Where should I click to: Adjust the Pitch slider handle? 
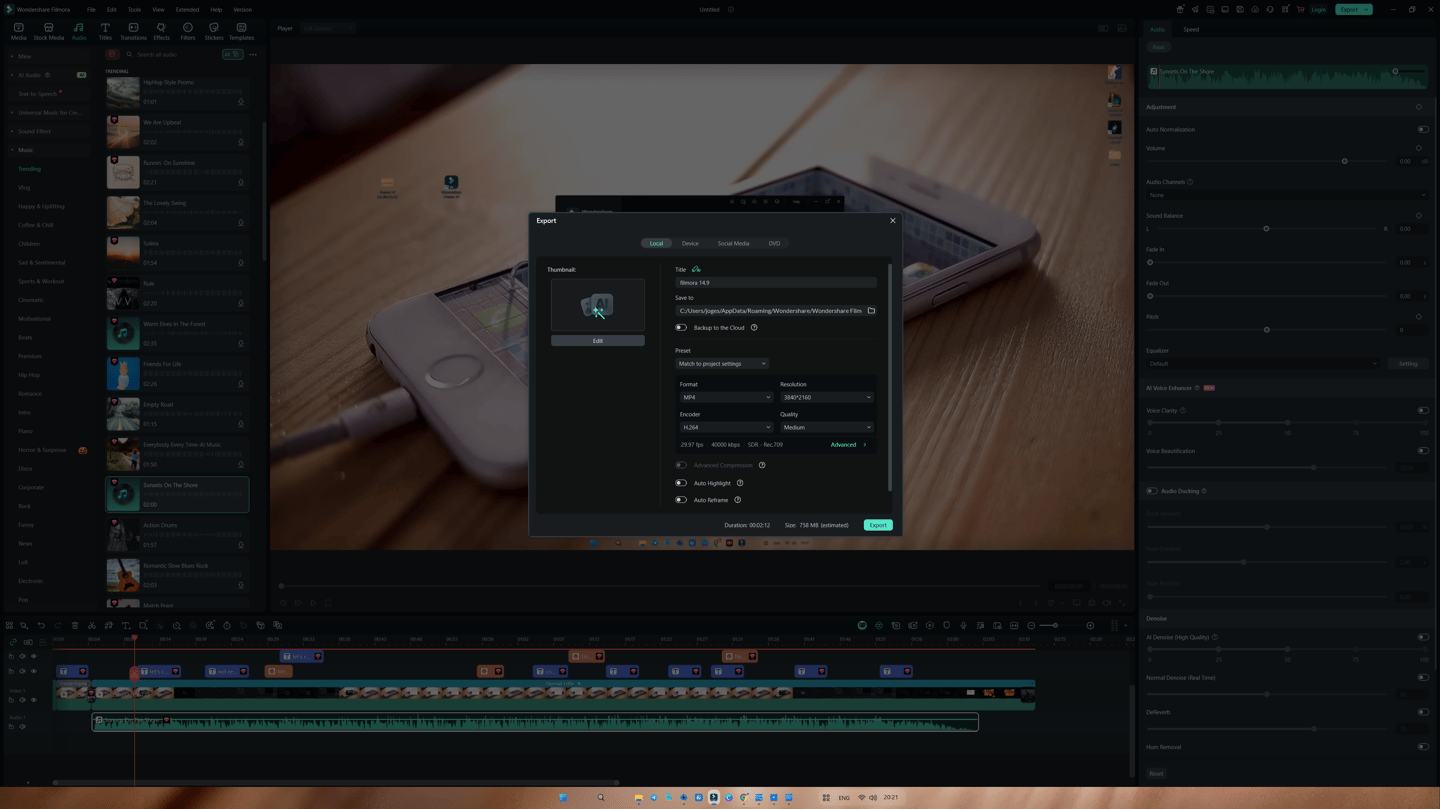coord(1267,330)
